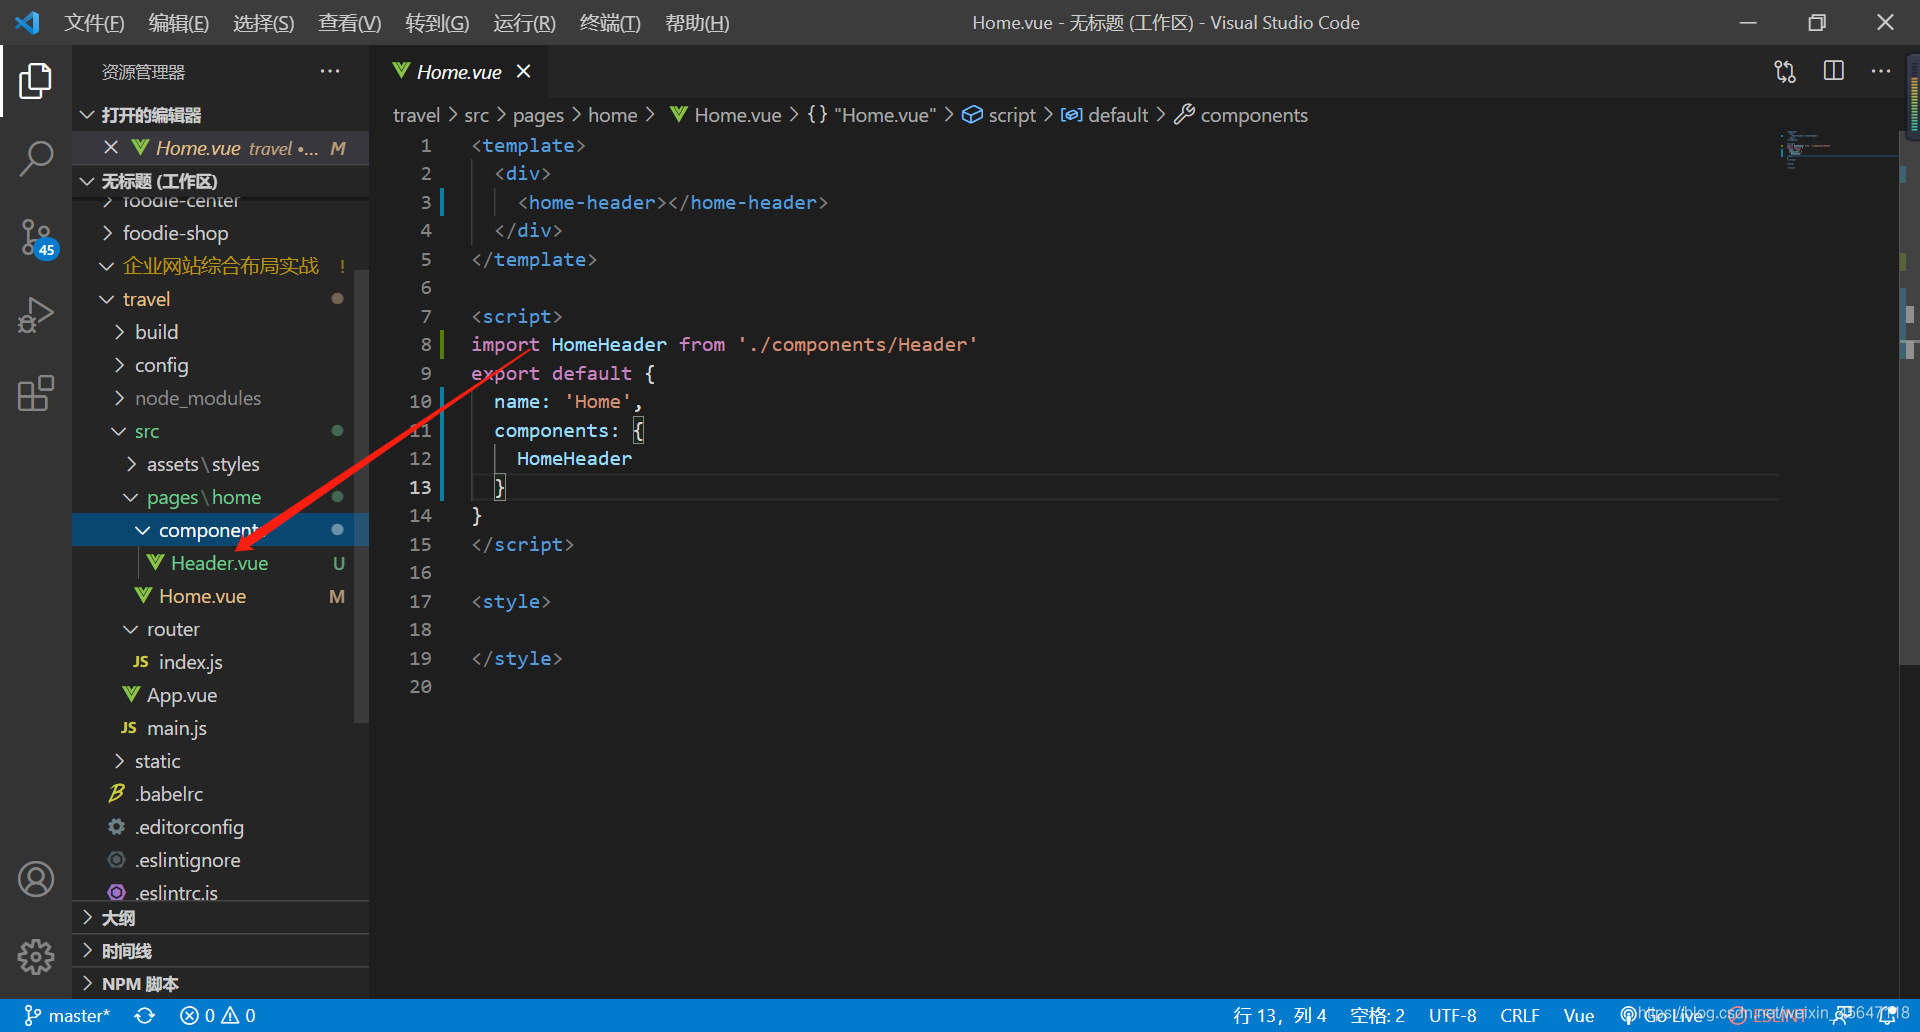This screenshot has width=1920, height=1032.
Task: Open the 转到(G) menu
Action: 437,22
